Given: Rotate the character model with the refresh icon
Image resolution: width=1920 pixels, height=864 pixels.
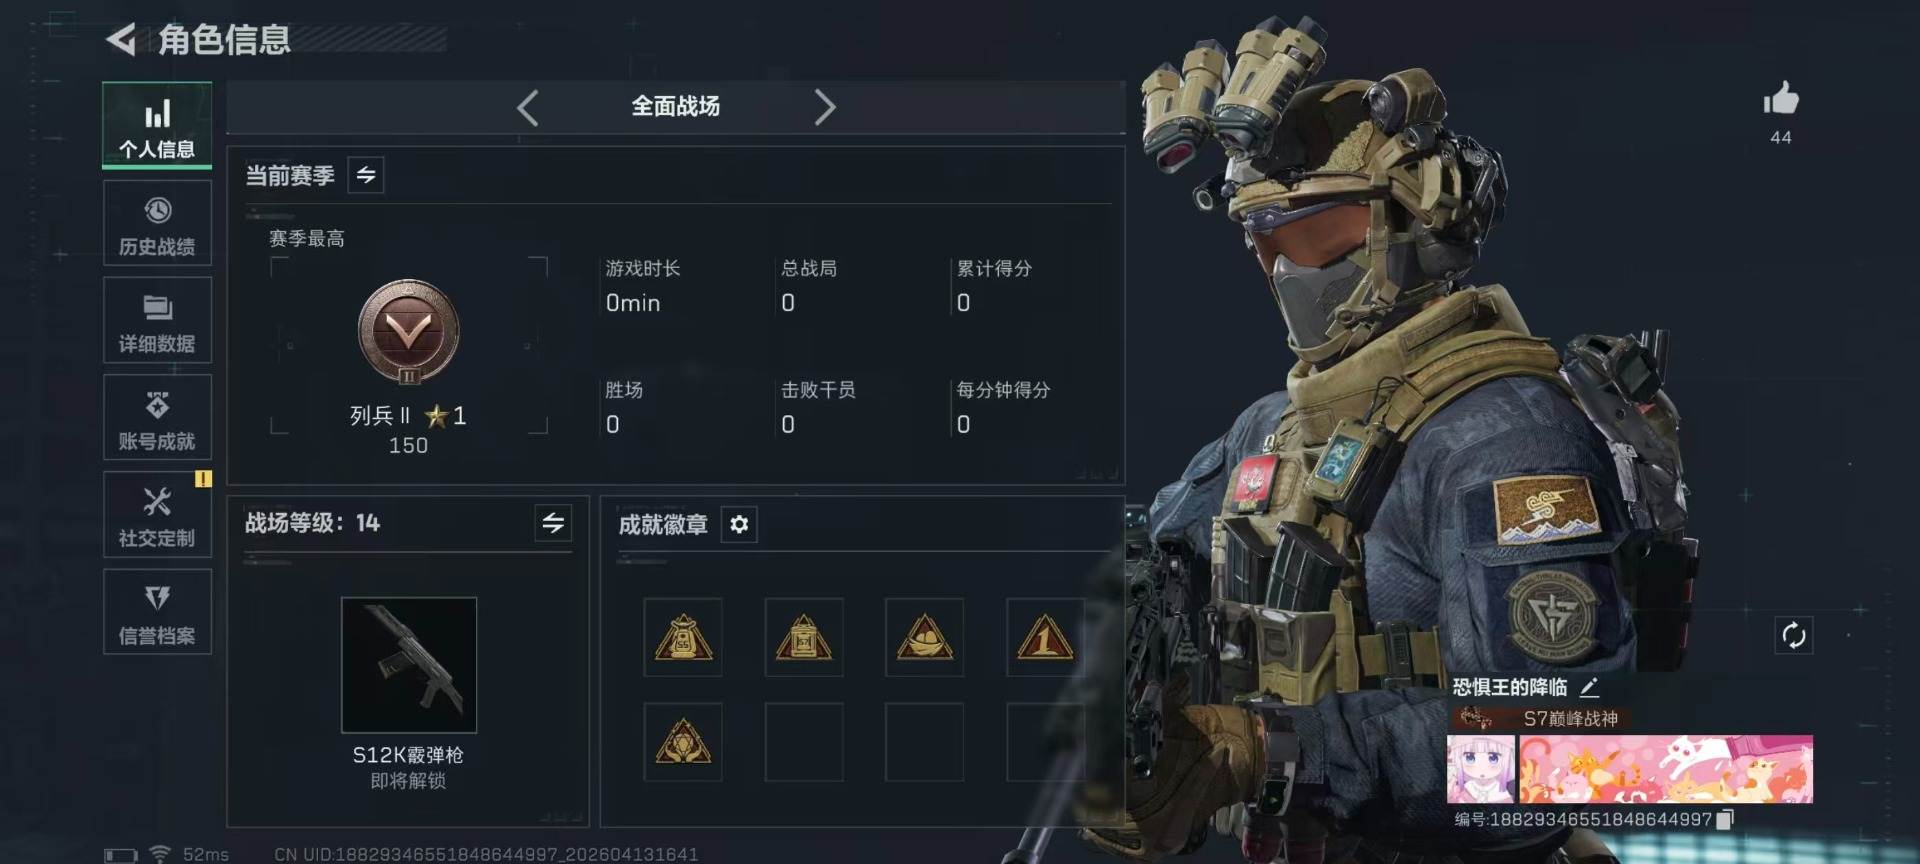Looking at the screenshot, I should pos(1793,635).
